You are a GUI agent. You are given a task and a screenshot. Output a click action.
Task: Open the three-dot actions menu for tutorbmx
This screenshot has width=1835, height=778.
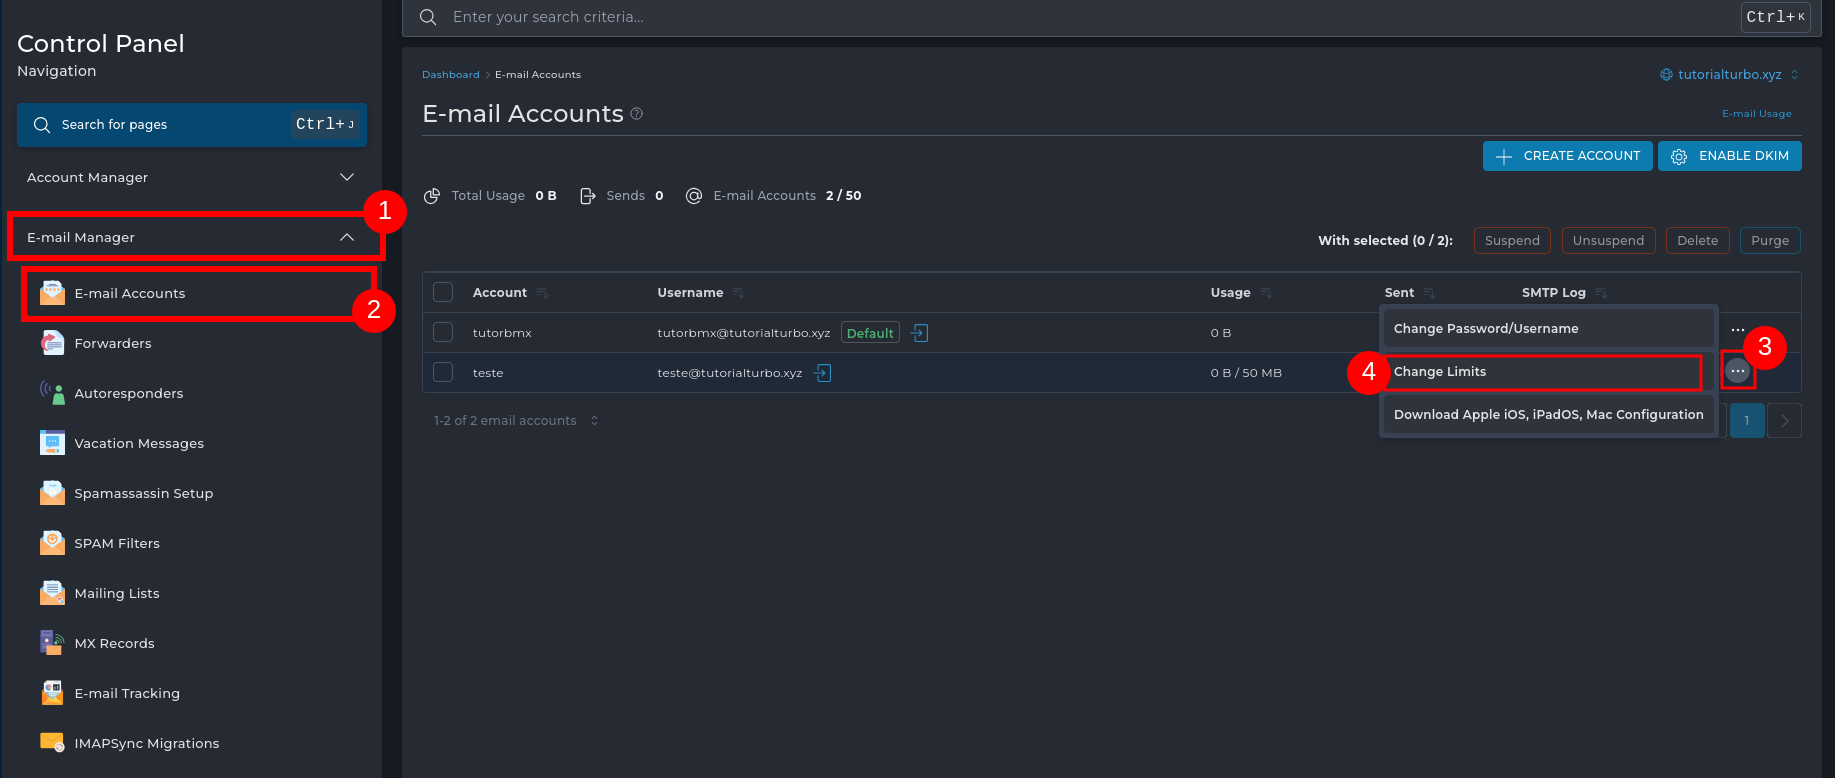click(1738, 330)
